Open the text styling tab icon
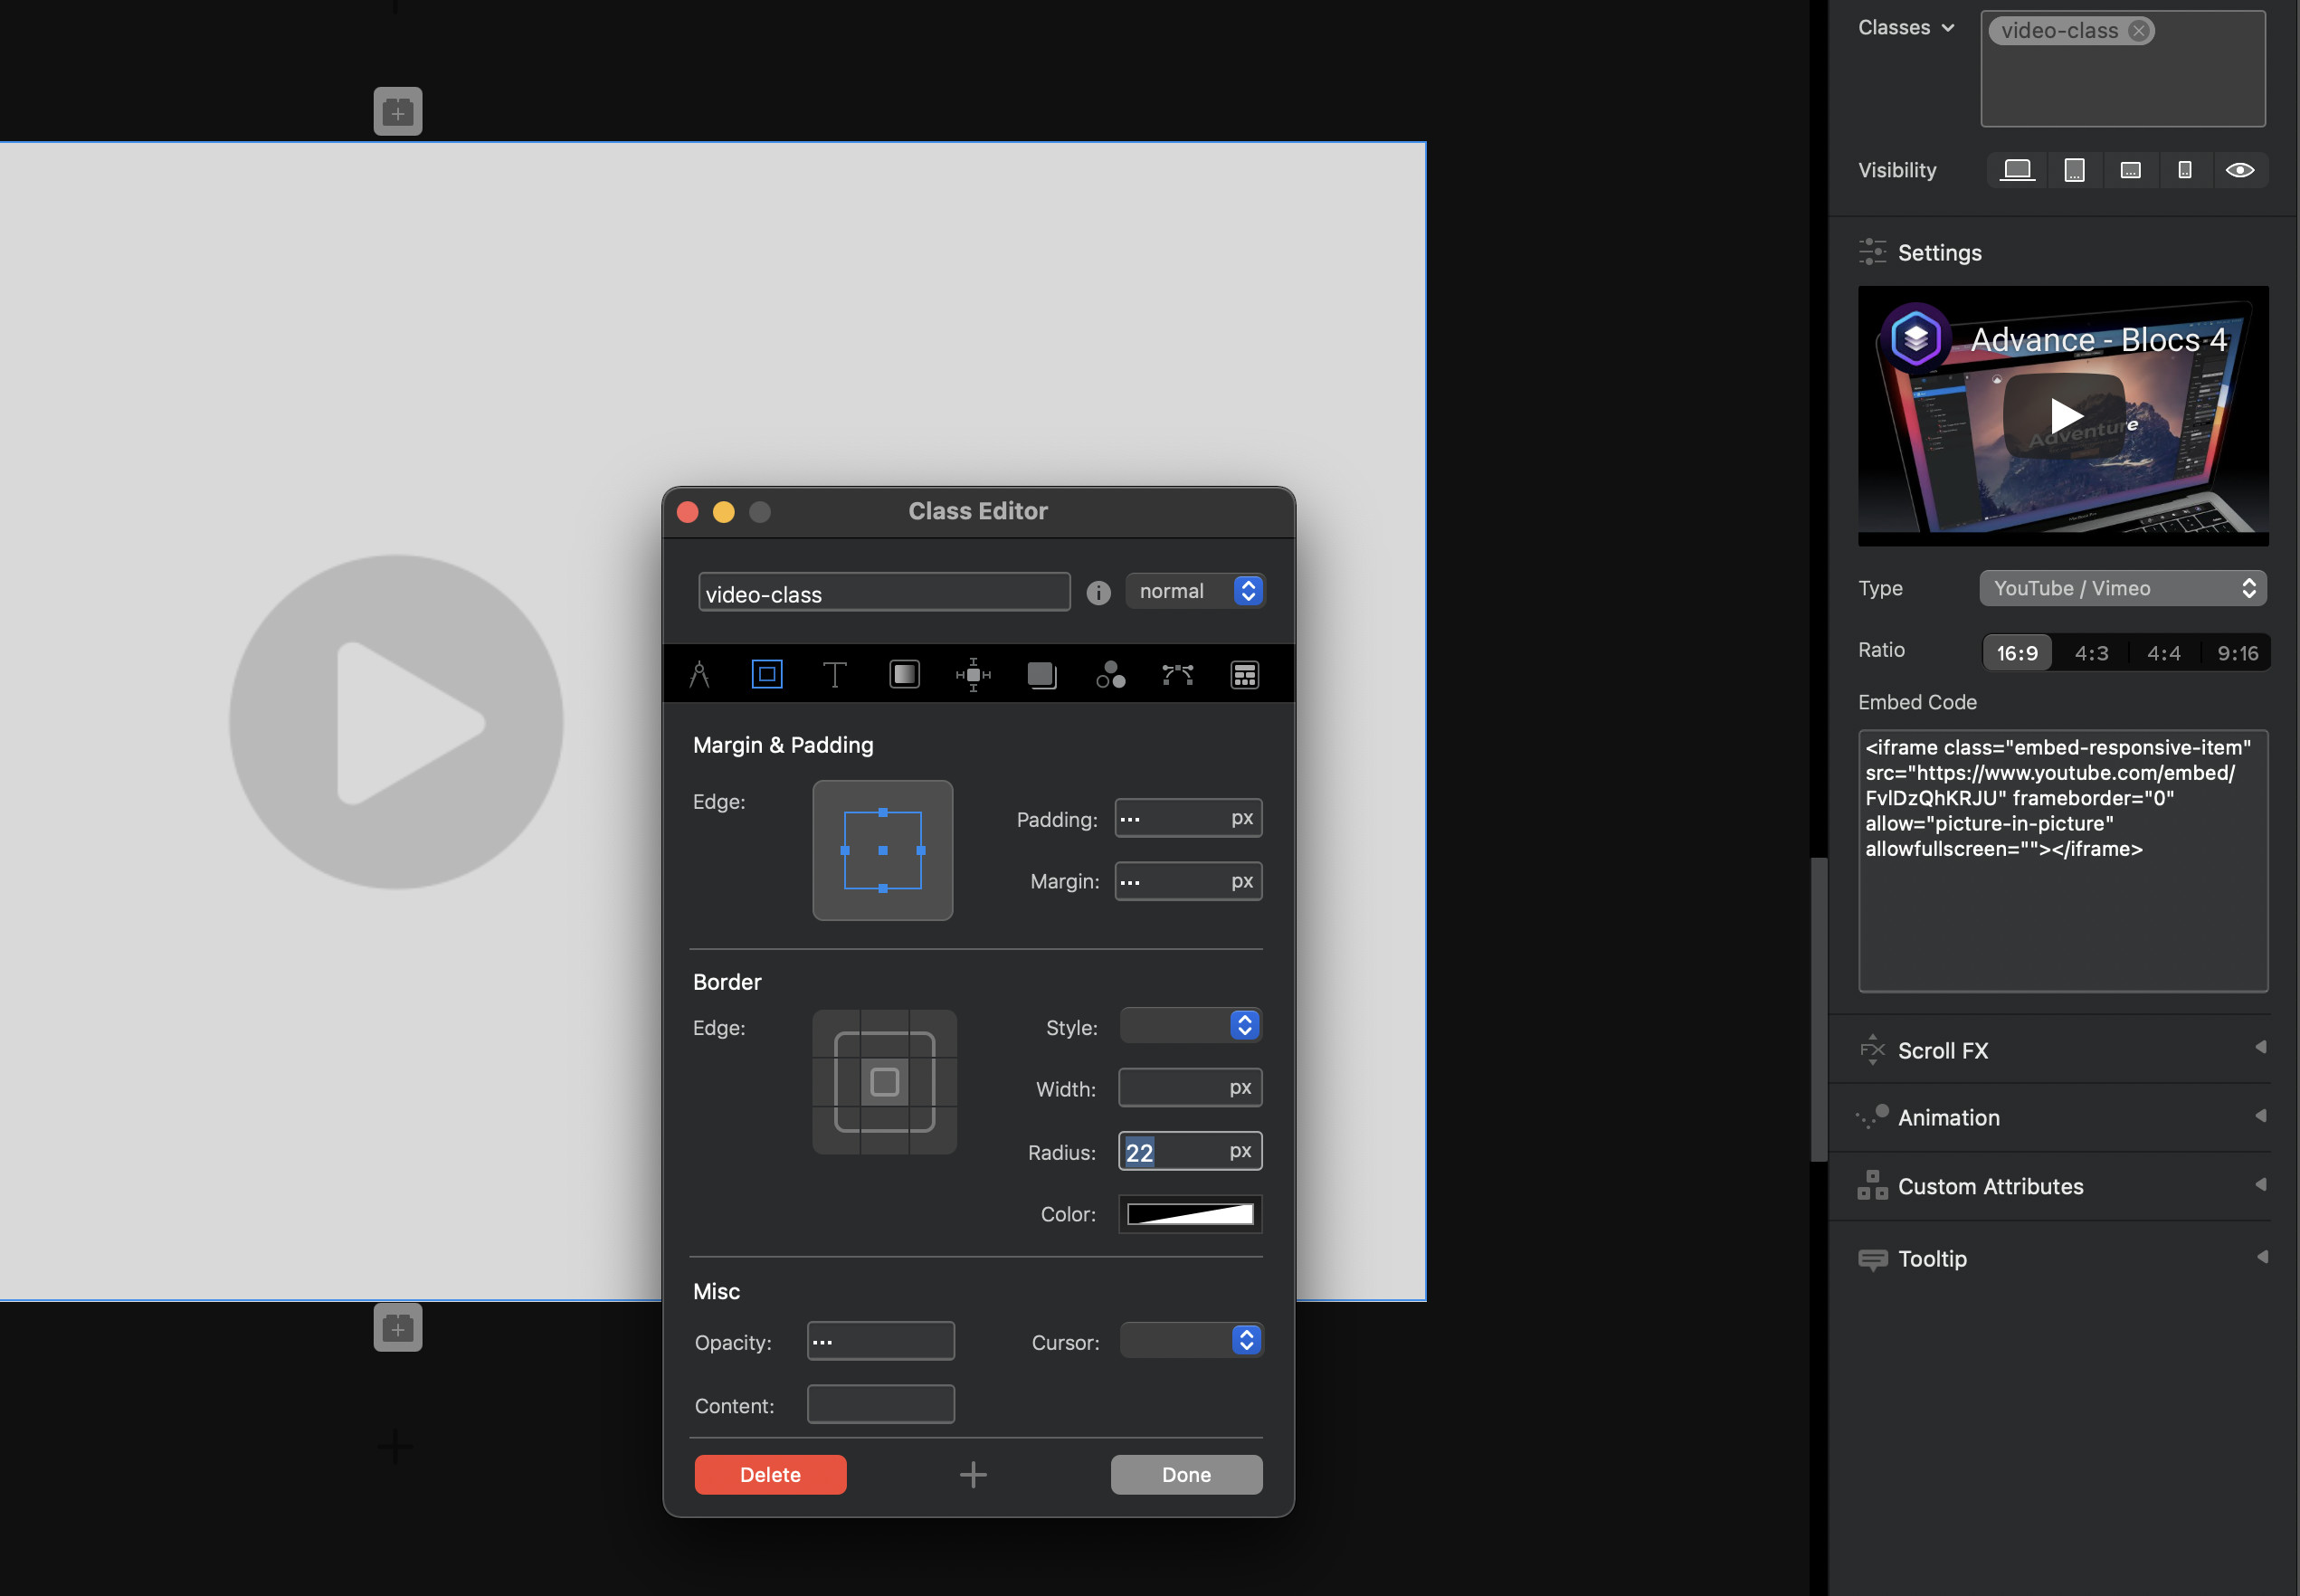This screenshot has width=2300, height=1596. click(x=834, y=675)
